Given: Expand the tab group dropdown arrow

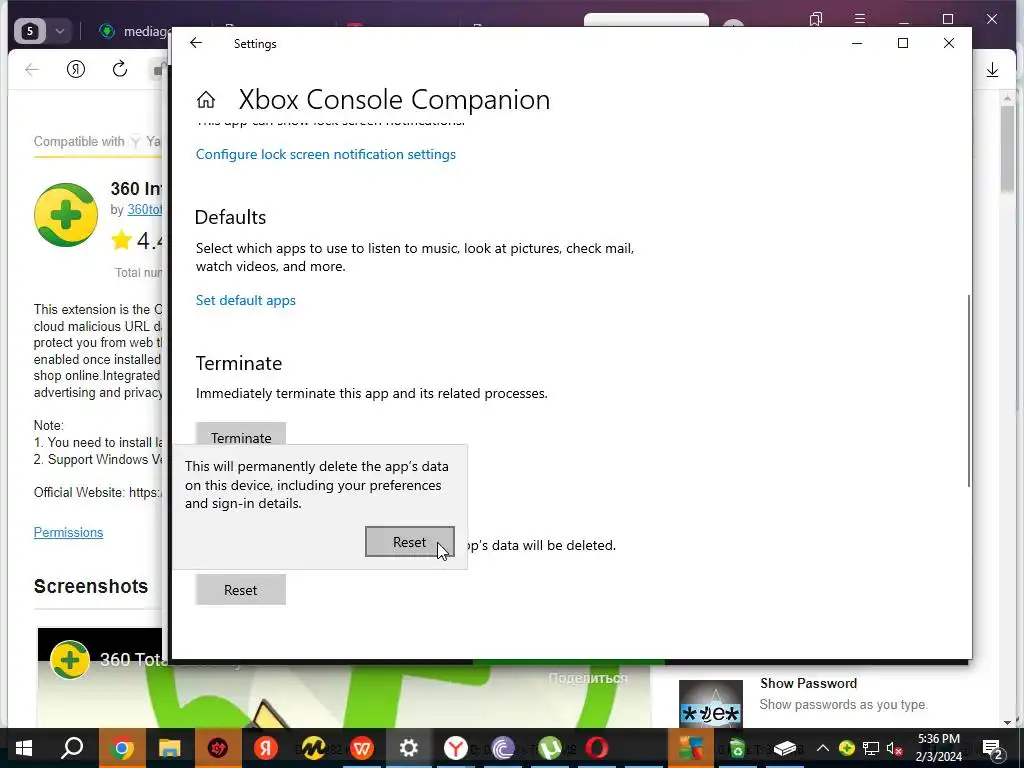Looking at the screenshot, I should click(59, 31).
